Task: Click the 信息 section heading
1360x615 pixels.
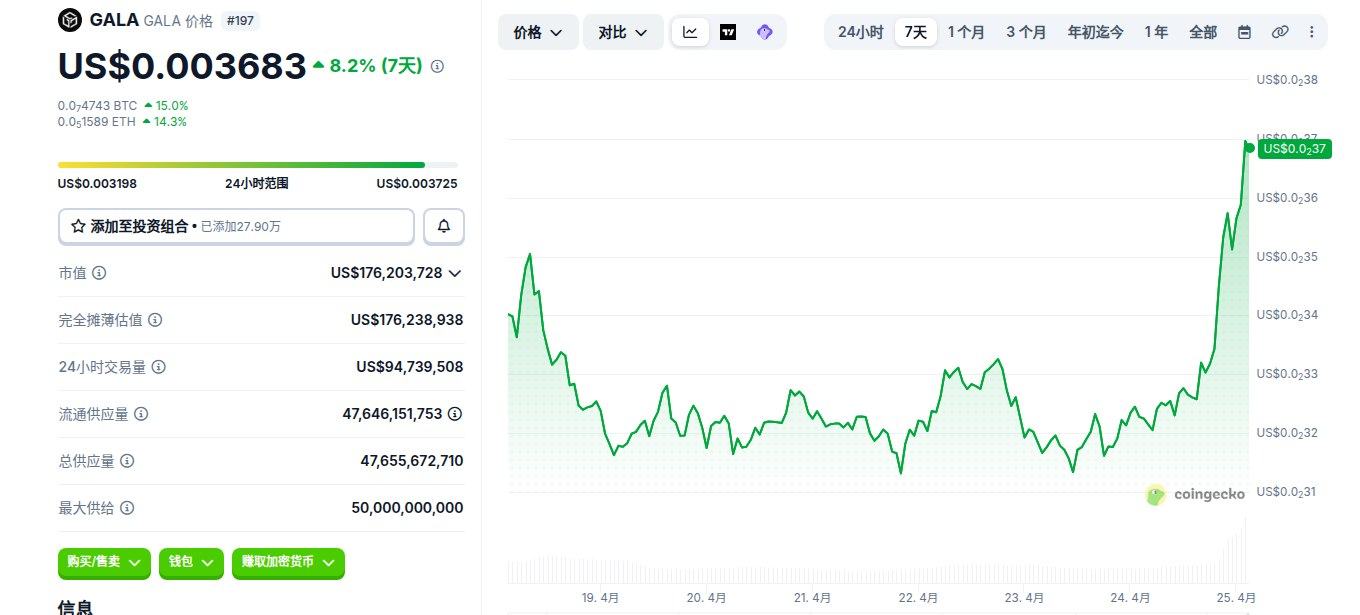Action: tap(76, 606)
